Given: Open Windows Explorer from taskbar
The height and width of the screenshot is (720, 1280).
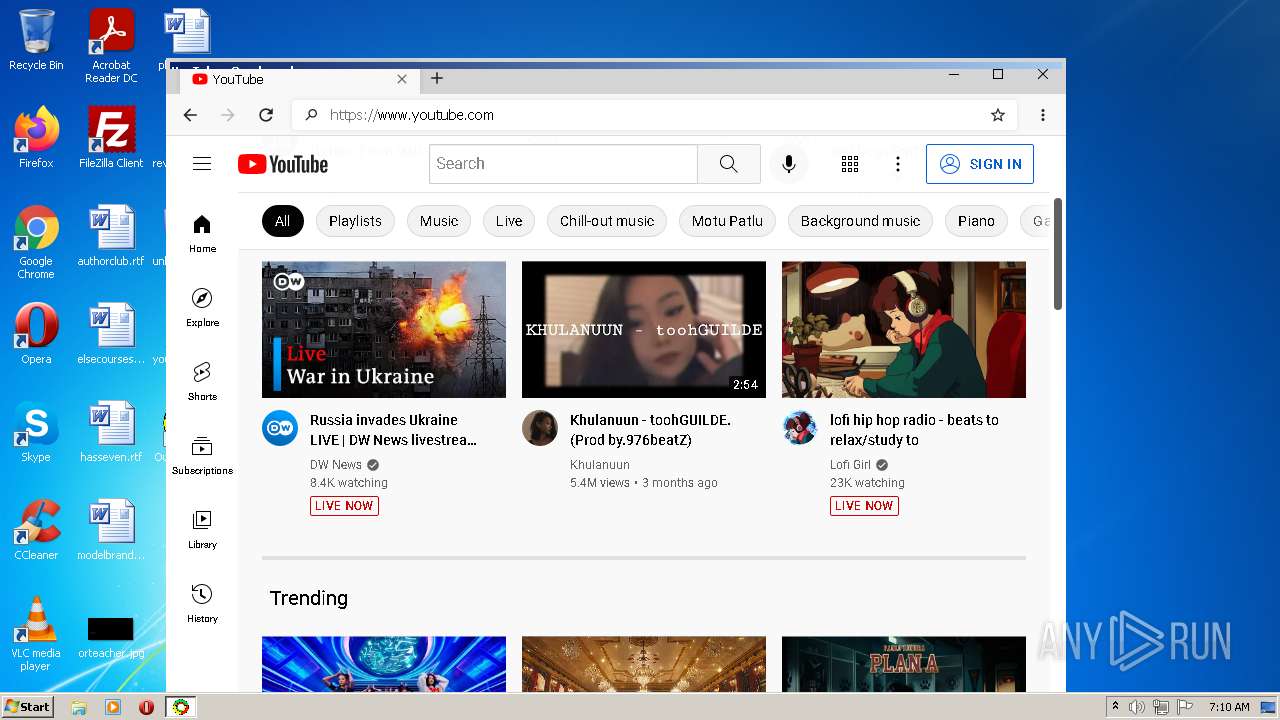Looking at the screenshot, I should [x=79, y=707].
